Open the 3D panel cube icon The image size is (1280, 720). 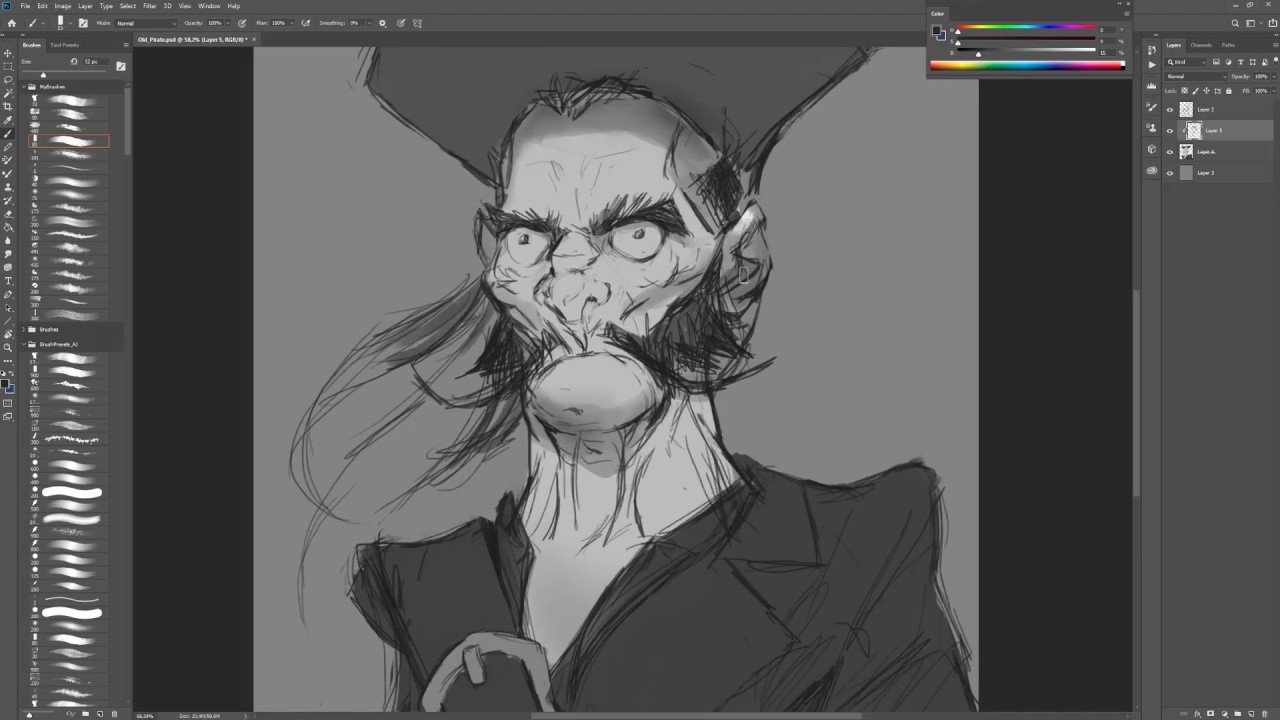1152,149
